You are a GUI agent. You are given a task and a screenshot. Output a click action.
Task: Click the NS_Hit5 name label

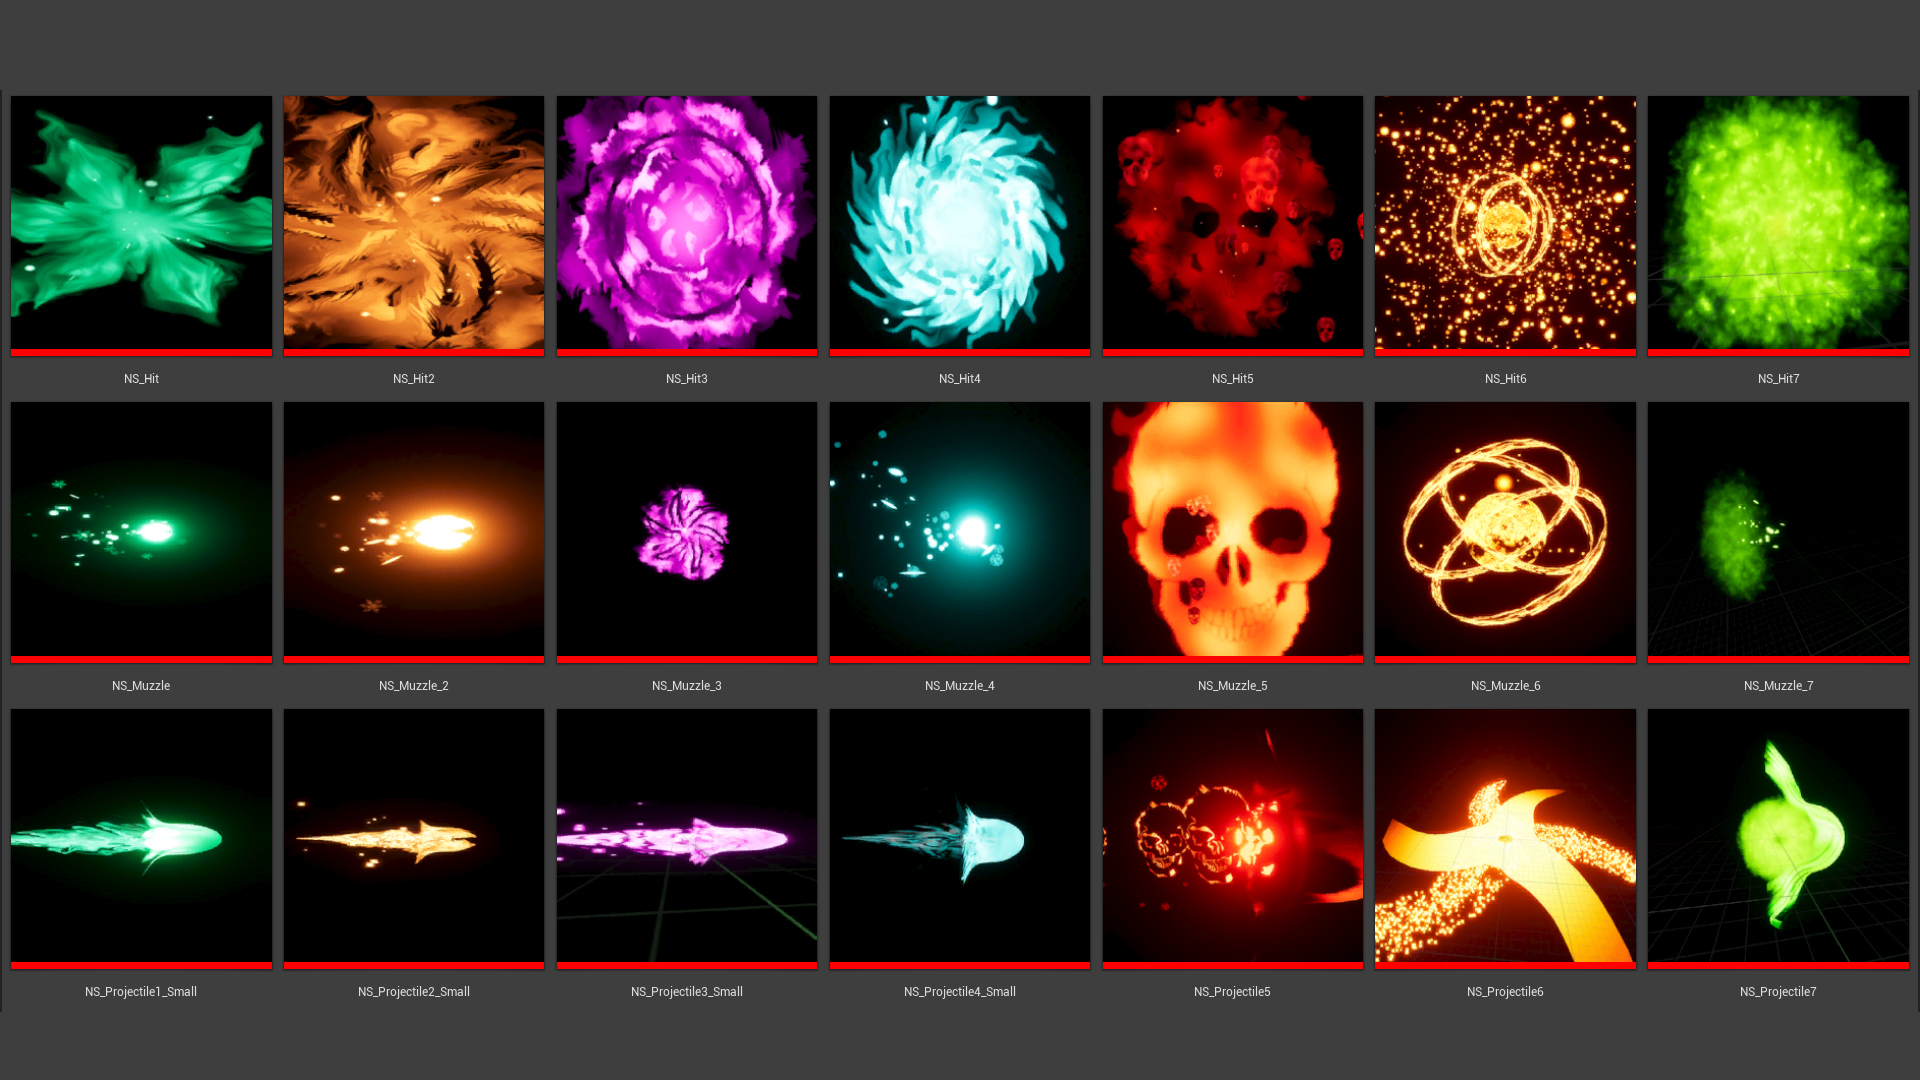tap(1233, 379)
